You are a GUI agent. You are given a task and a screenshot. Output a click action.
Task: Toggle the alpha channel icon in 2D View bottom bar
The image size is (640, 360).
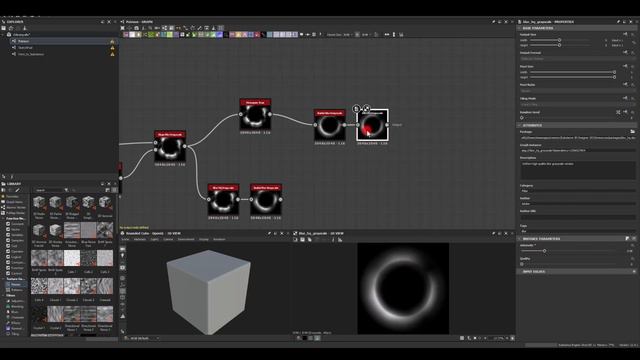317,338
